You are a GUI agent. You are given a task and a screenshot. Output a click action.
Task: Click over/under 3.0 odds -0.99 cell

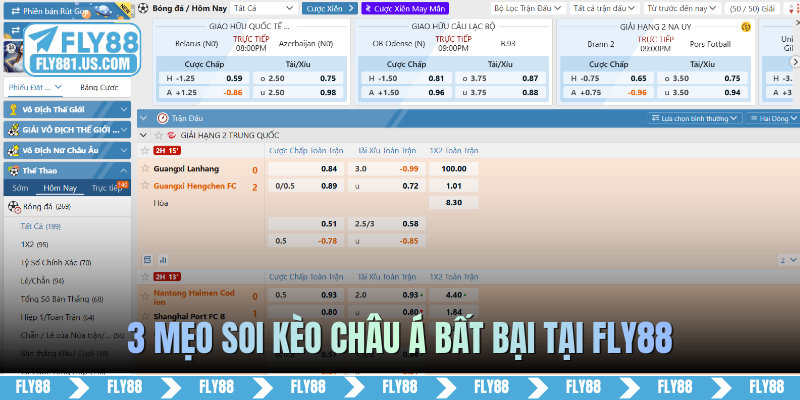(387, 169)
